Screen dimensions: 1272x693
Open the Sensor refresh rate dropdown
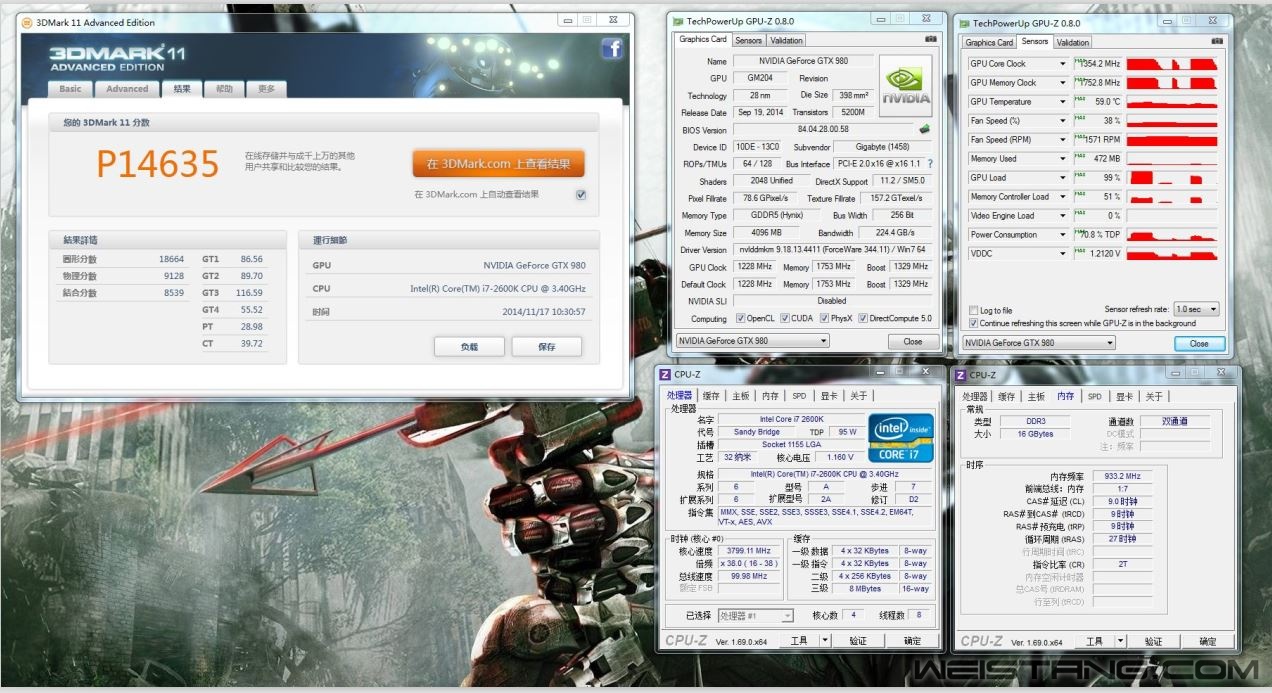1198,310
